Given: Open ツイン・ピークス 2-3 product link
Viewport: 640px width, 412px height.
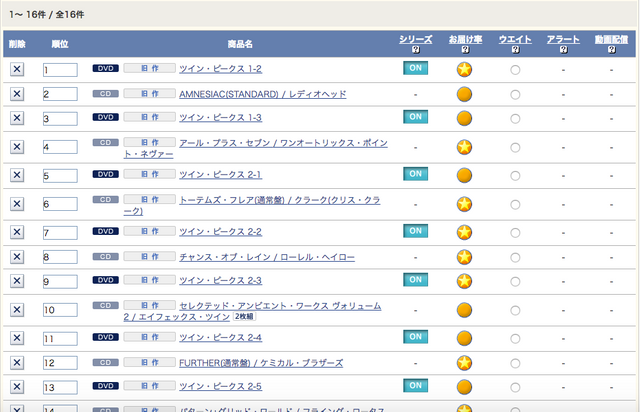Looking at the screenshot, I should tap(220, 281).
